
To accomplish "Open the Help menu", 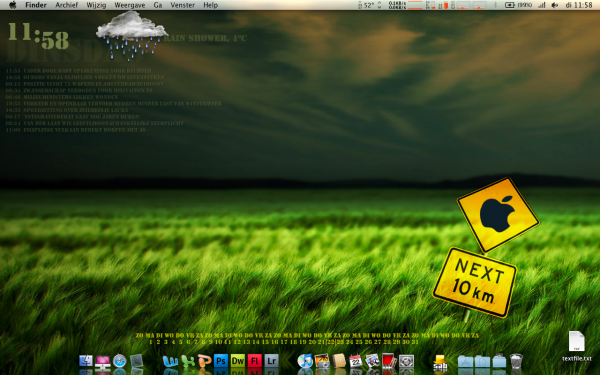I will coord(210,5).
